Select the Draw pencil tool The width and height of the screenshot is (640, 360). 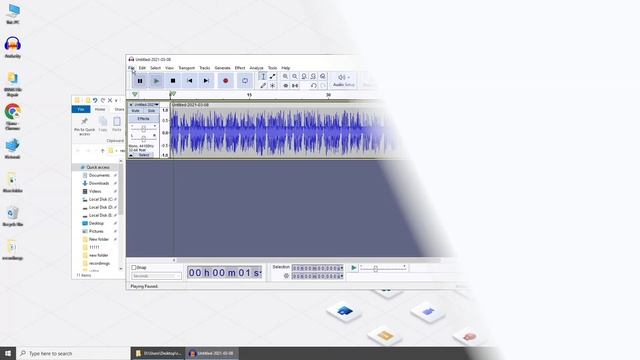(x=263, y=85)
